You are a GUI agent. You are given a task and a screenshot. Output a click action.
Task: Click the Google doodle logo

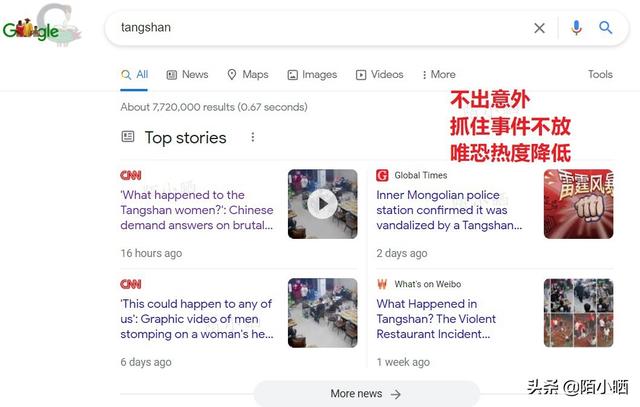point(42,27)
